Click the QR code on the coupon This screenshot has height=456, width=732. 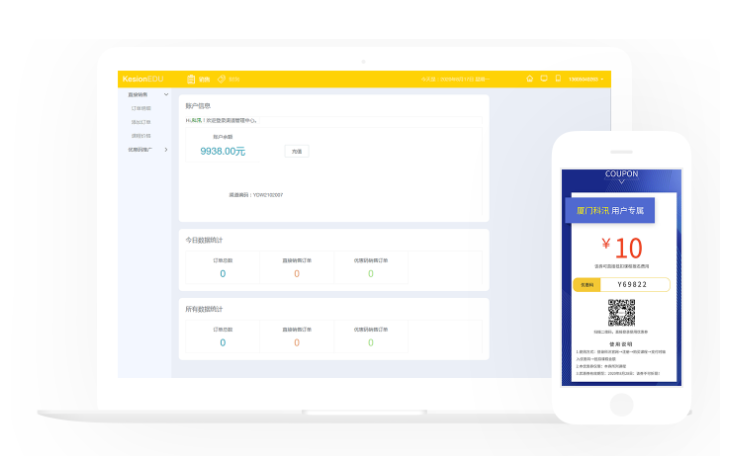click(x=621, y=313)
